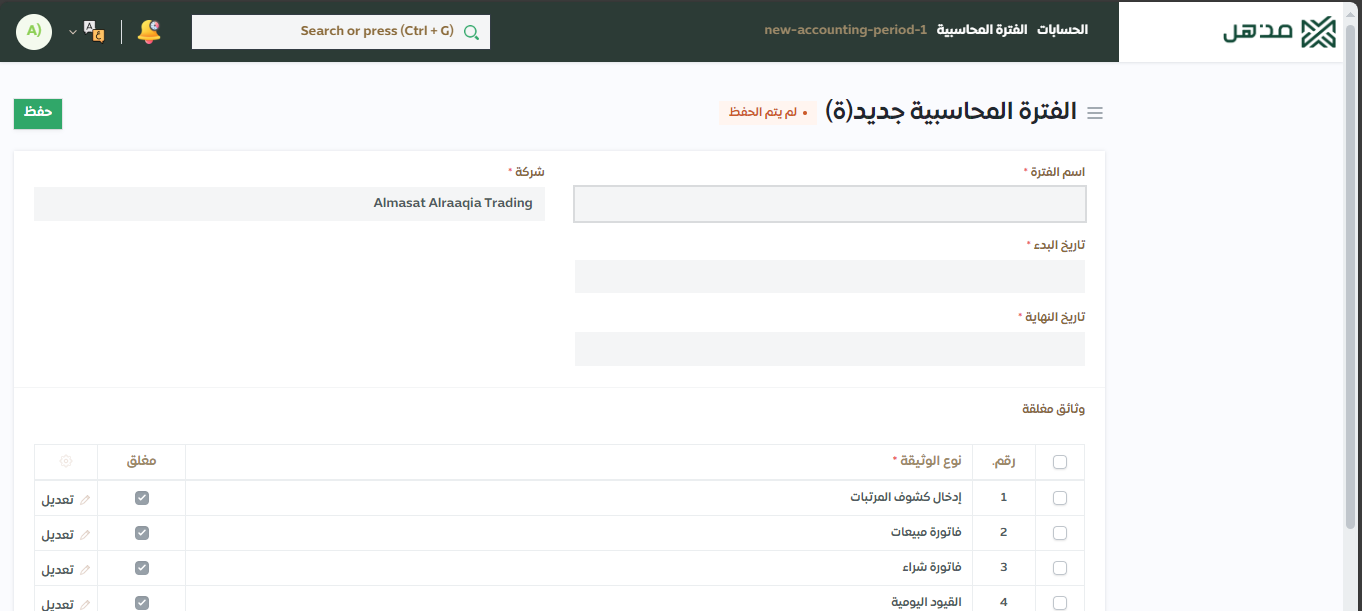Open the تاريخ النهاية date picker field
The width and height of the screenshot is (1362, 611).
pyautogui.click(x=830, y=348)
